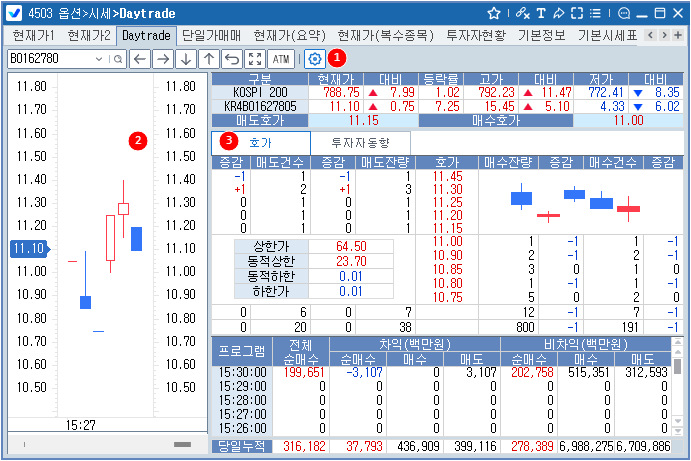Click the search magnifier next to code field
Viewport: 691px width, 461px height.
pos(118,59)
